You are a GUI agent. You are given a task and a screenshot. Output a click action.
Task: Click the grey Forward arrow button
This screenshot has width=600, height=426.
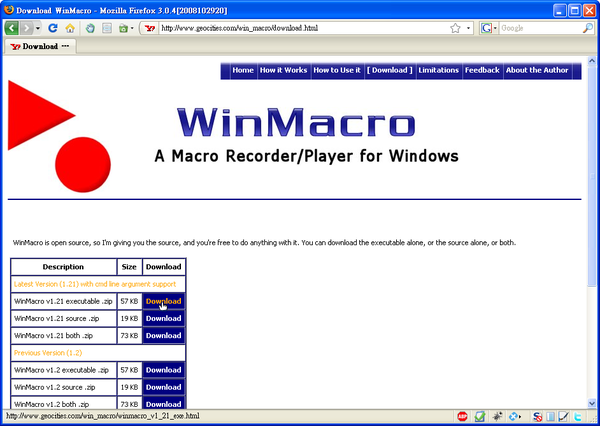tap(26, 28)
